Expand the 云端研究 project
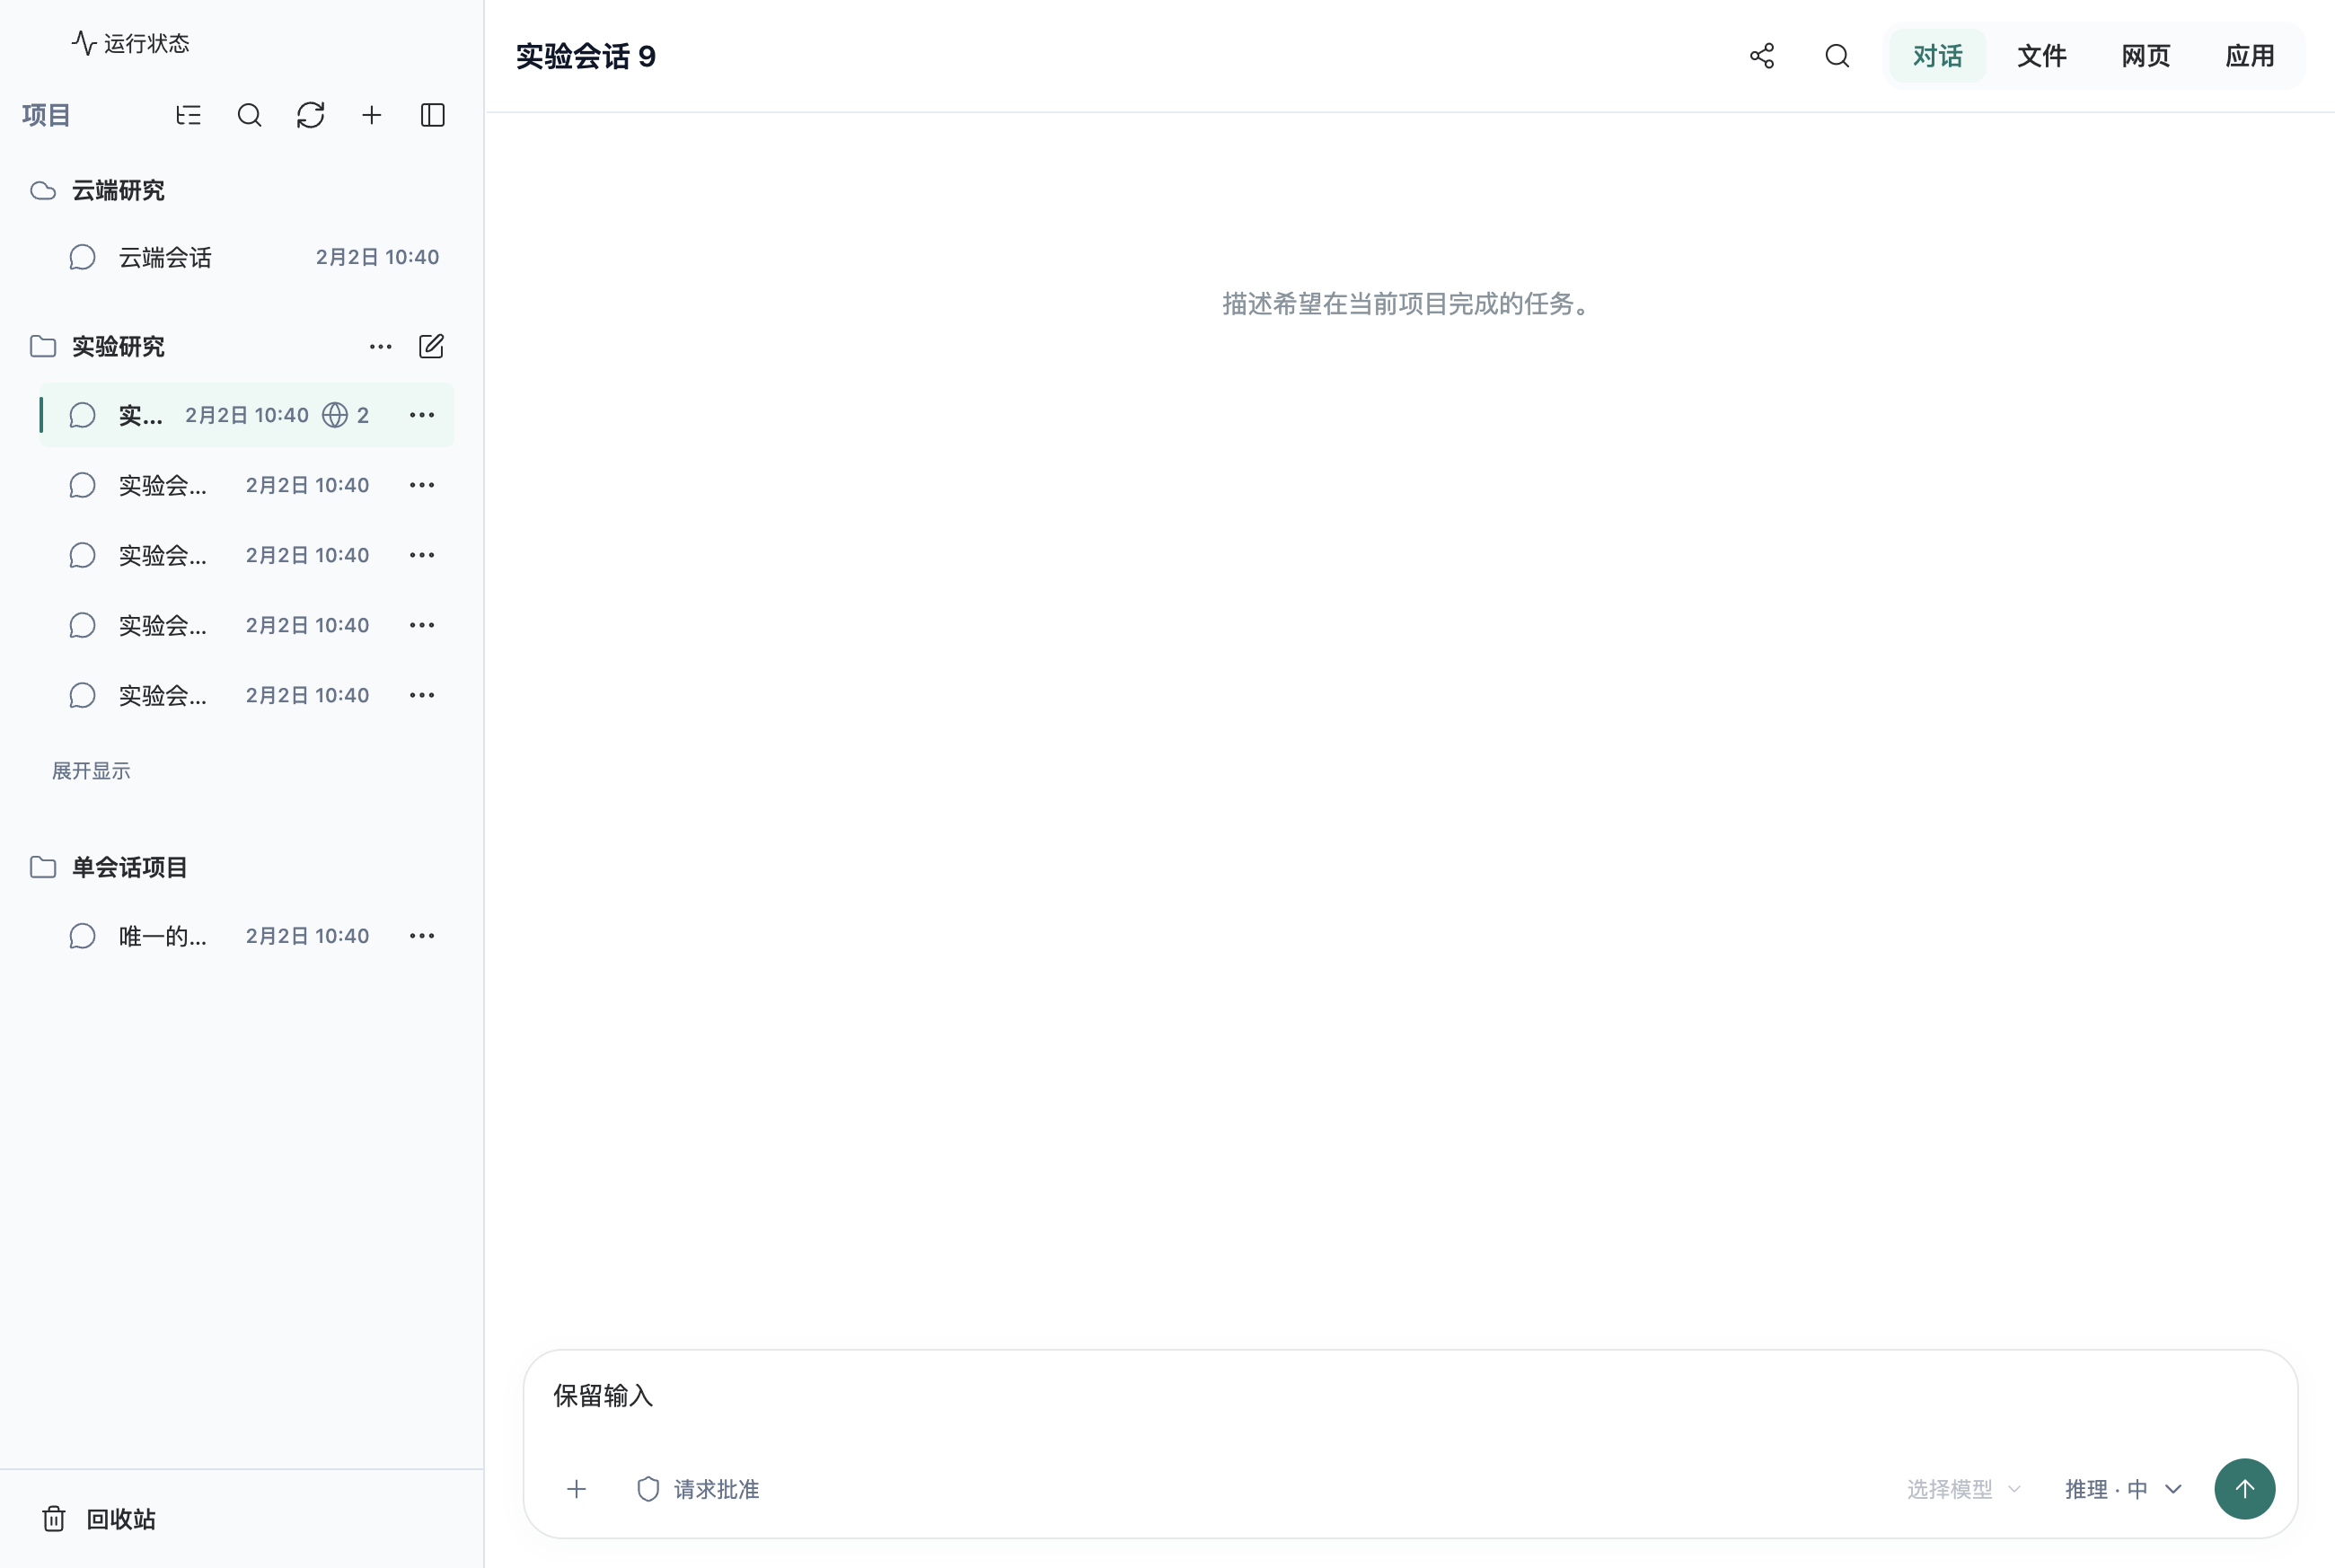Viewport: 2335px width, 1568px height. pos(97,190)
